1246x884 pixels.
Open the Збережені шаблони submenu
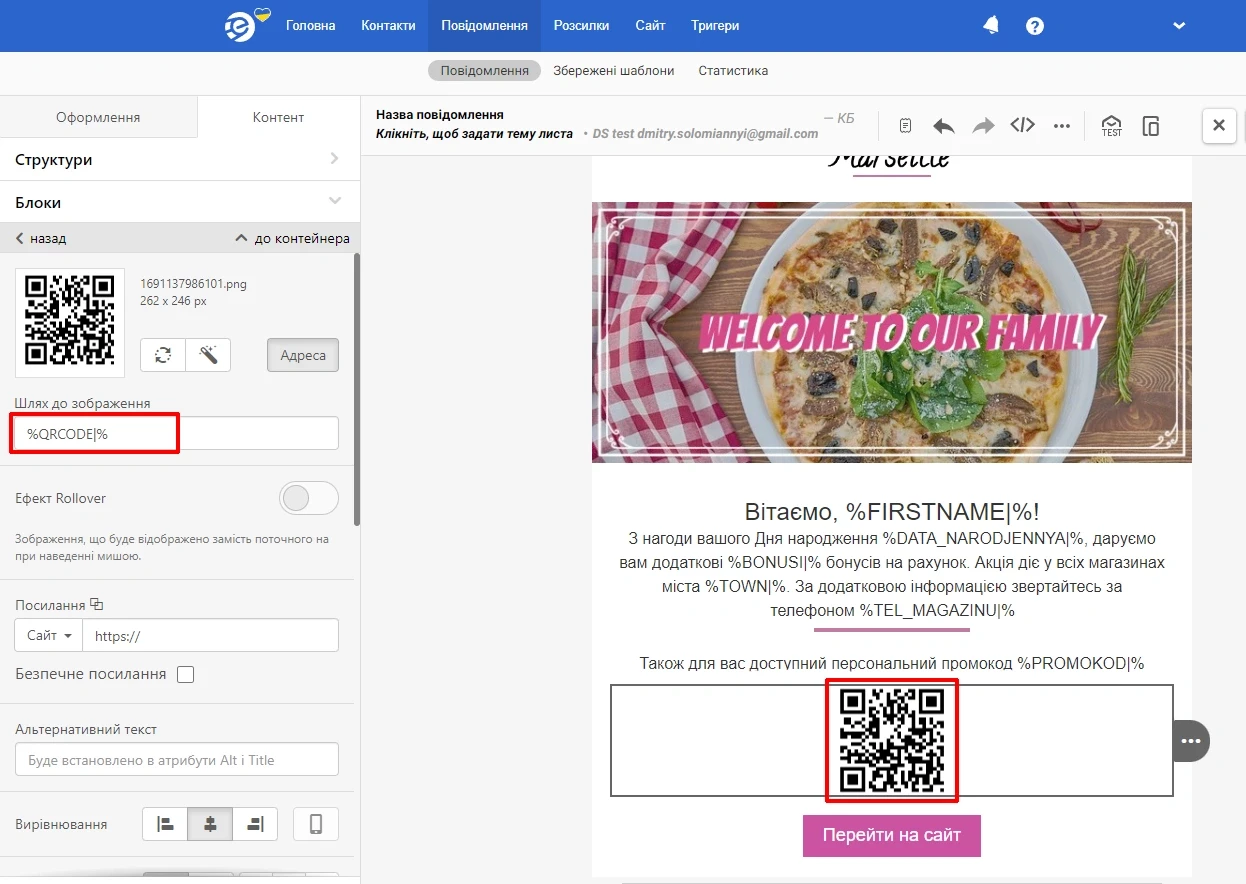[614, 71]
